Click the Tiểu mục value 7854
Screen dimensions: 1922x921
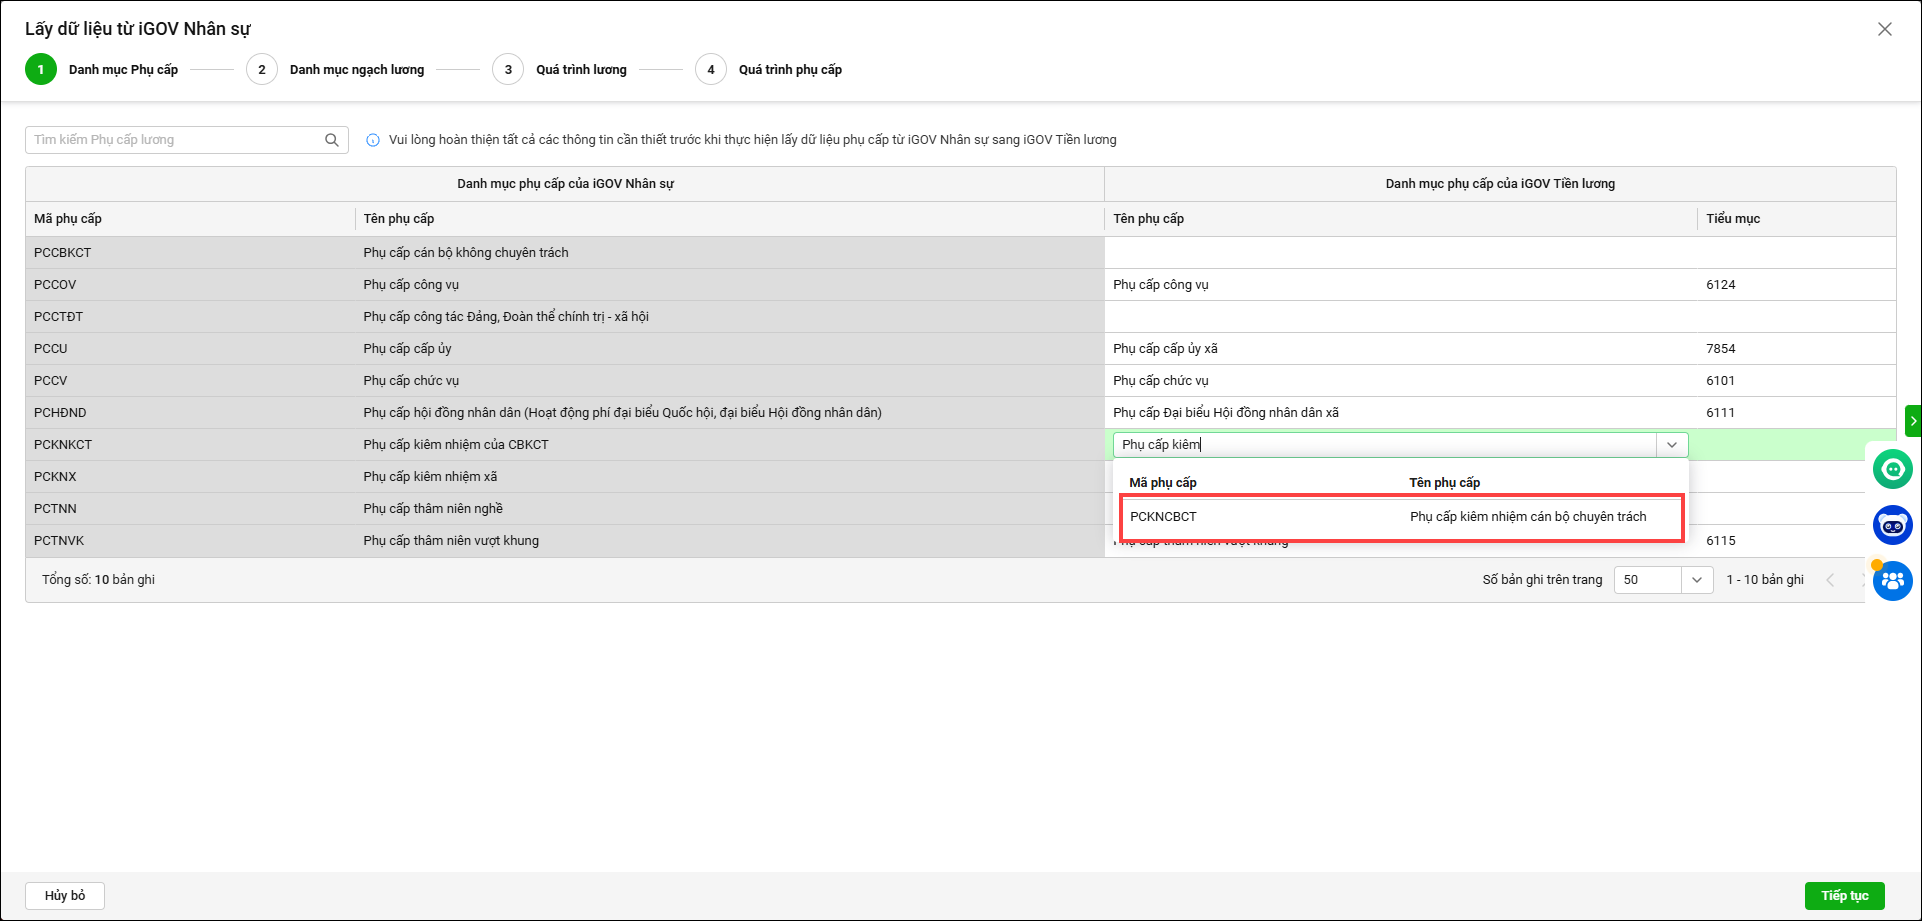point(1720,349)
